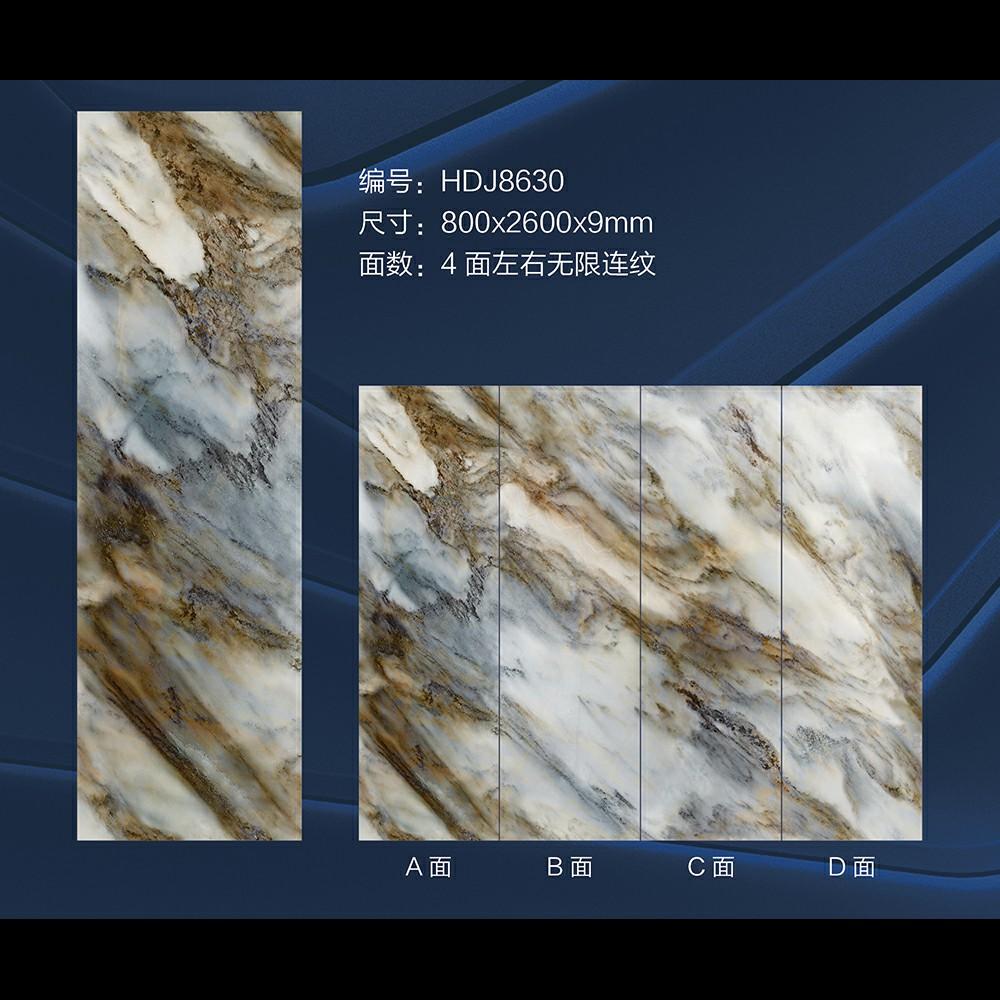The image size is (1000, 1000).
Task: Click the size text 800x2600x9mm
Action: tap(547, 223)
